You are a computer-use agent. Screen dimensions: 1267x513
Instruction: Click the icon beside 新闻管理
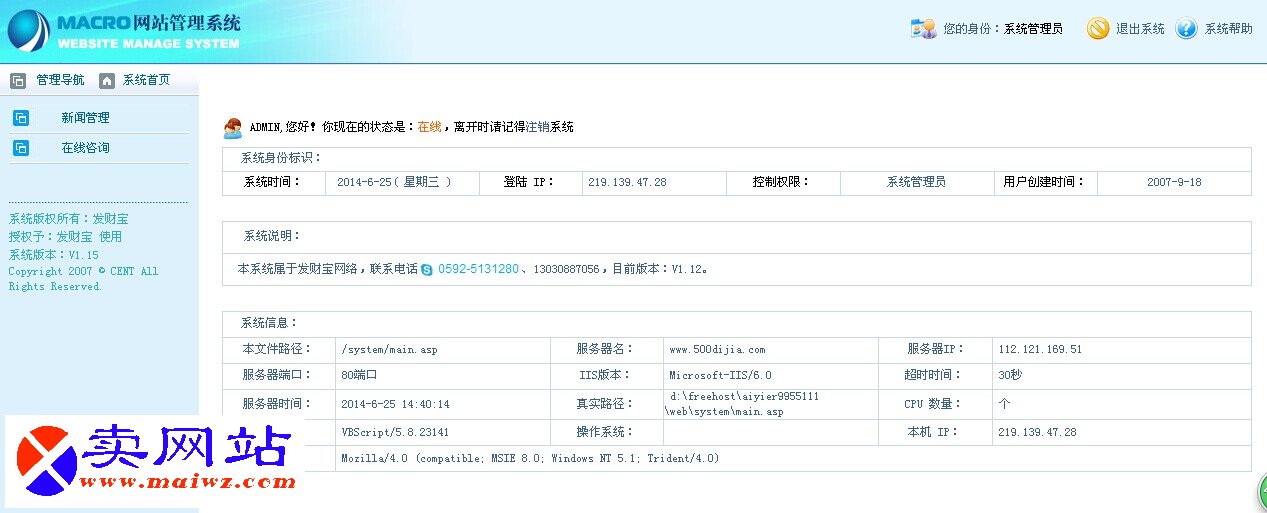[21, 118]
